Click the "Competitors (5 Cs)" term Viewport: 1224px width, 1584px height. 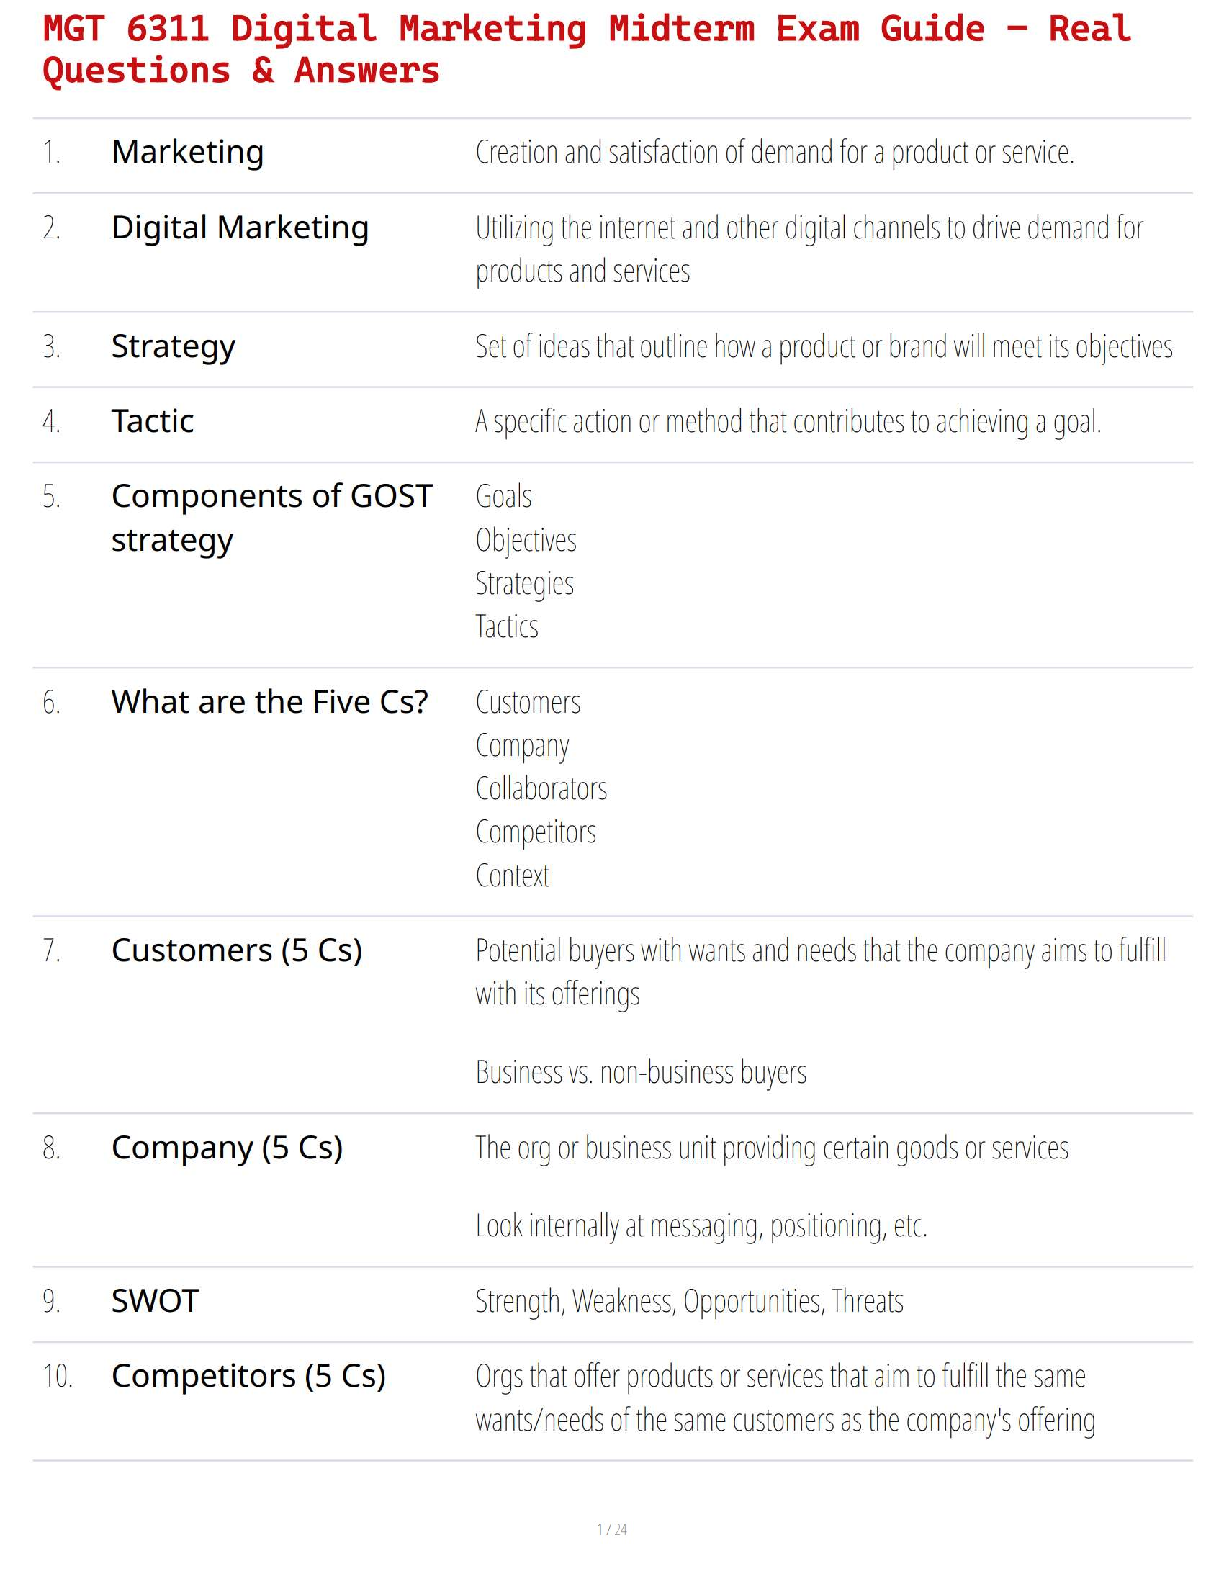coord(248,1376)
